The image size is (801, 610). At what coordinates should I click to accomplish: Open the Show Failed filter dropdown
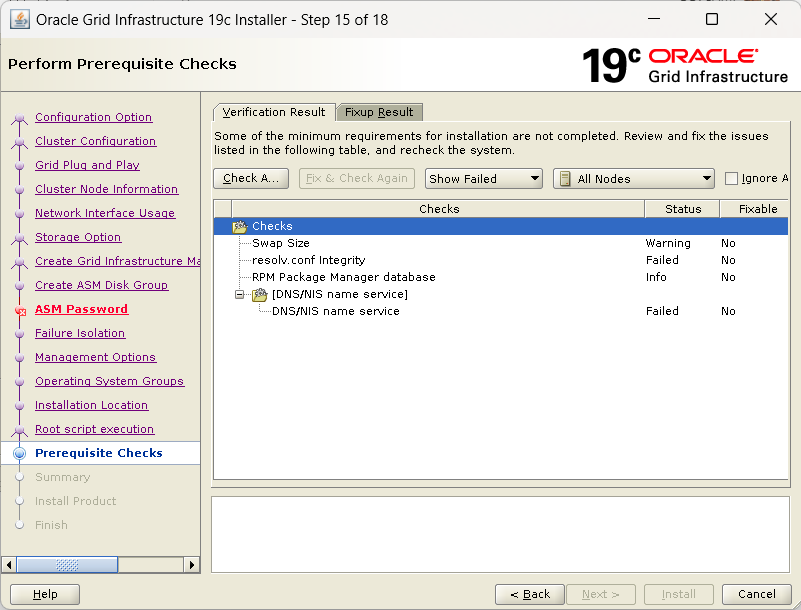tap(483, 179)
